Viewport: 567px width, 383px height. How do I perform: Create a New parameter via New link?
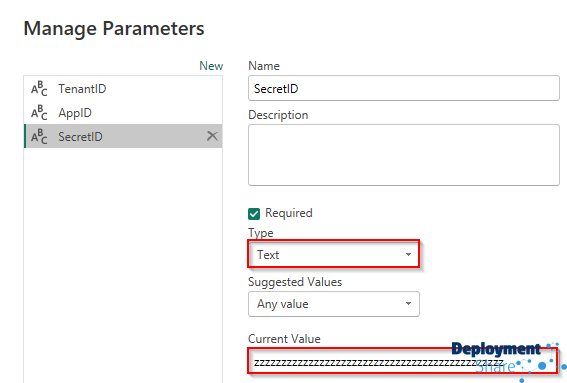point(211,66)
